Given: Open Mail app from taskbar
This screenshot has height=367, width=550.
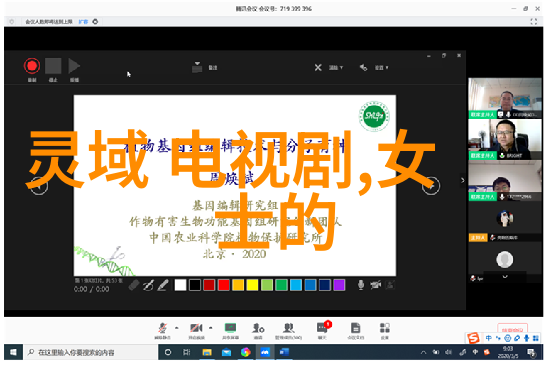Looking at the screenshot, I should [226, 352].
